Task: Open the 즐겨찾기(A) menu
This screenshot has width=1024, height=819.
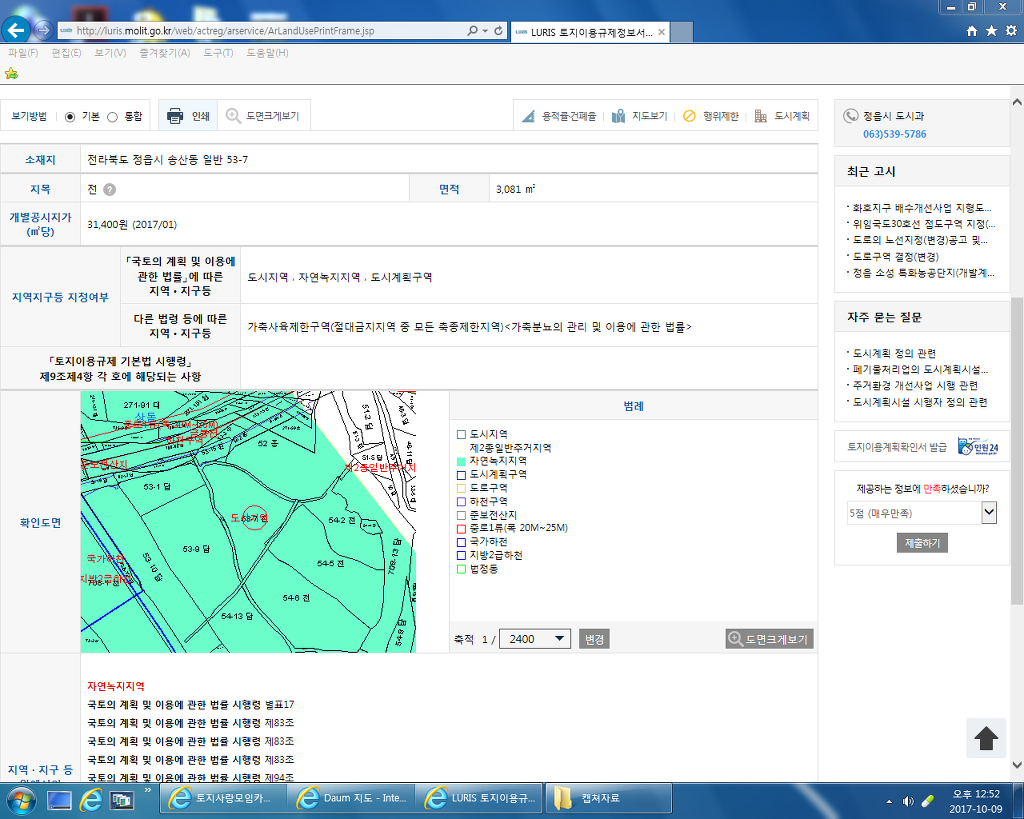Action: pyautogui.click(x=165, y=53)
